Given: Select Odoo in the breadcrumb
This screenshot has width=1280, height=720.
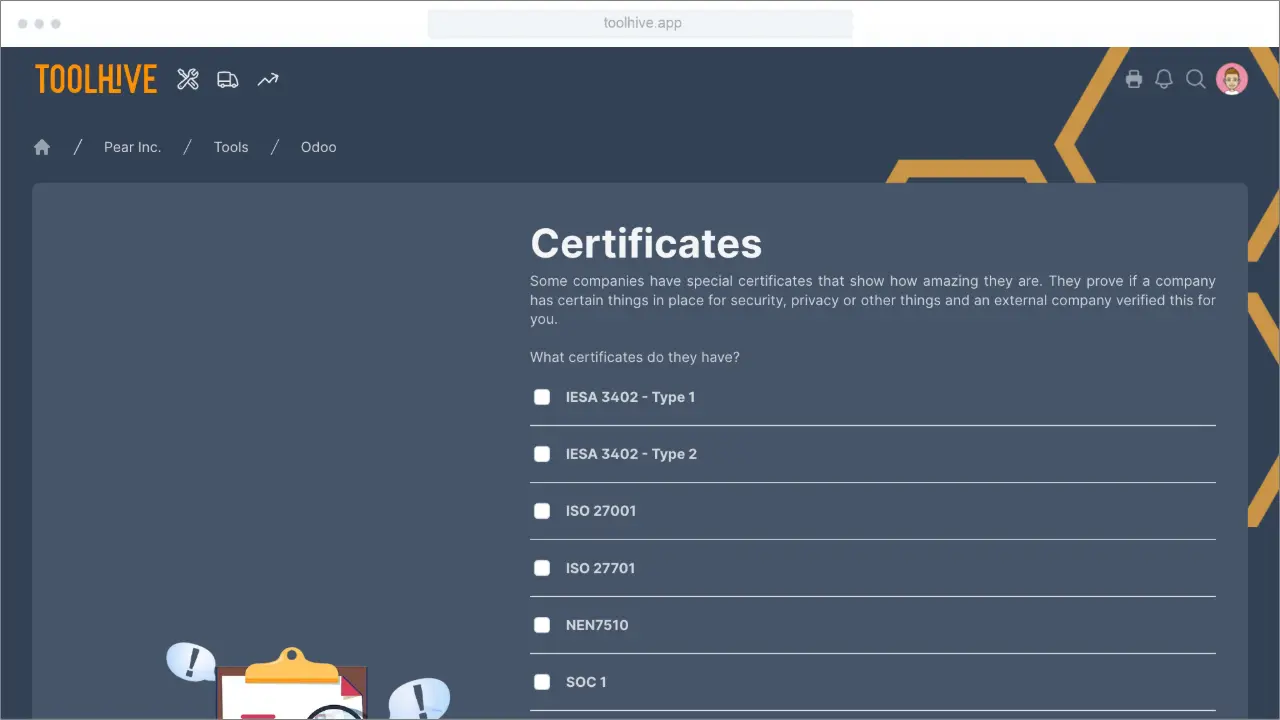Looking at the screenshot, I should point(318,147).
